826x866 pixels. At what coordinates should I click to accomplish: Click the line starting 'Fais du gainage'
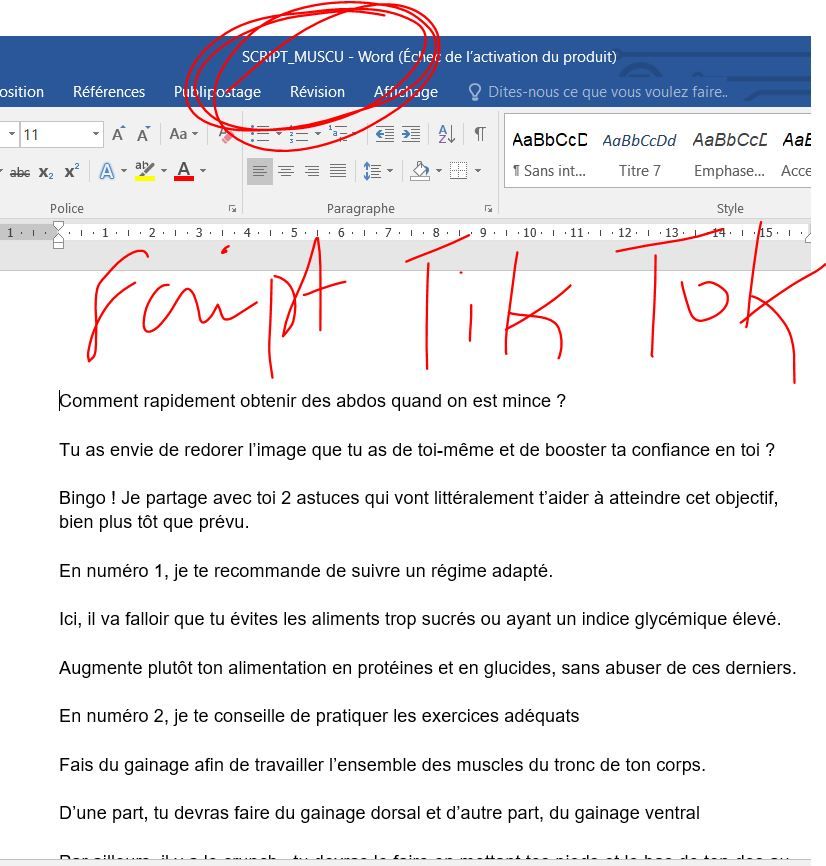[x=383, y=765]
